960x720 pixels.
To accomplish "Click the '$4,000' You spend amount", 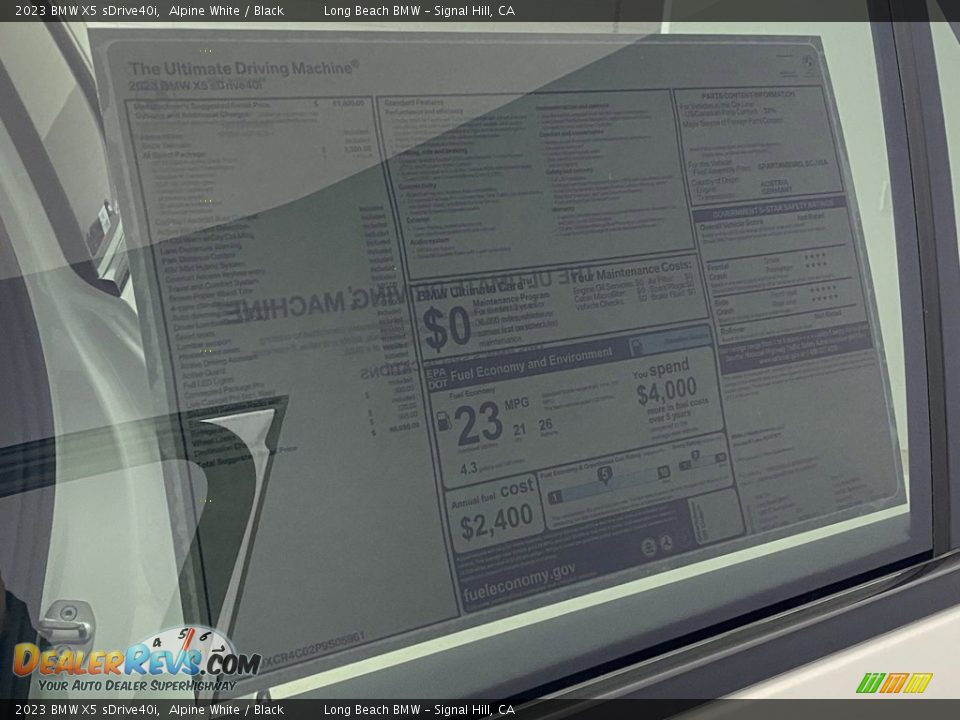I will point(666,390).
